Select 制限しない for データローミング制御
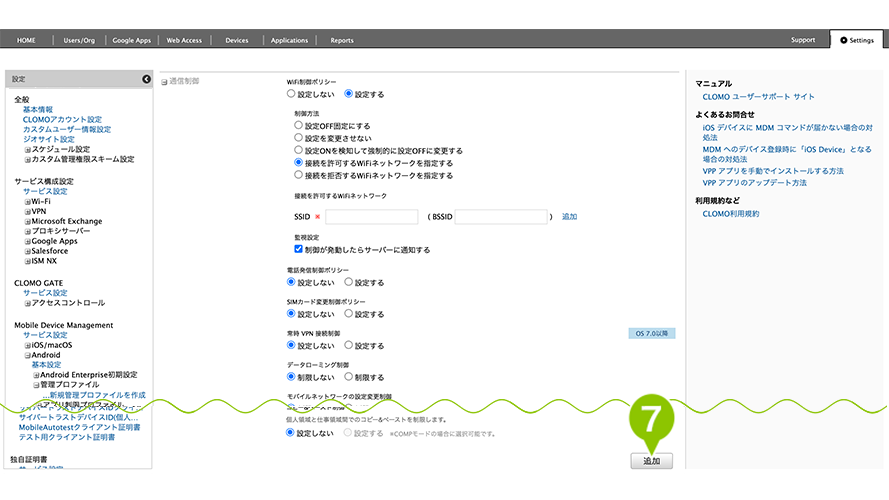This screenshot has width=889, height=500. [291, 376]
